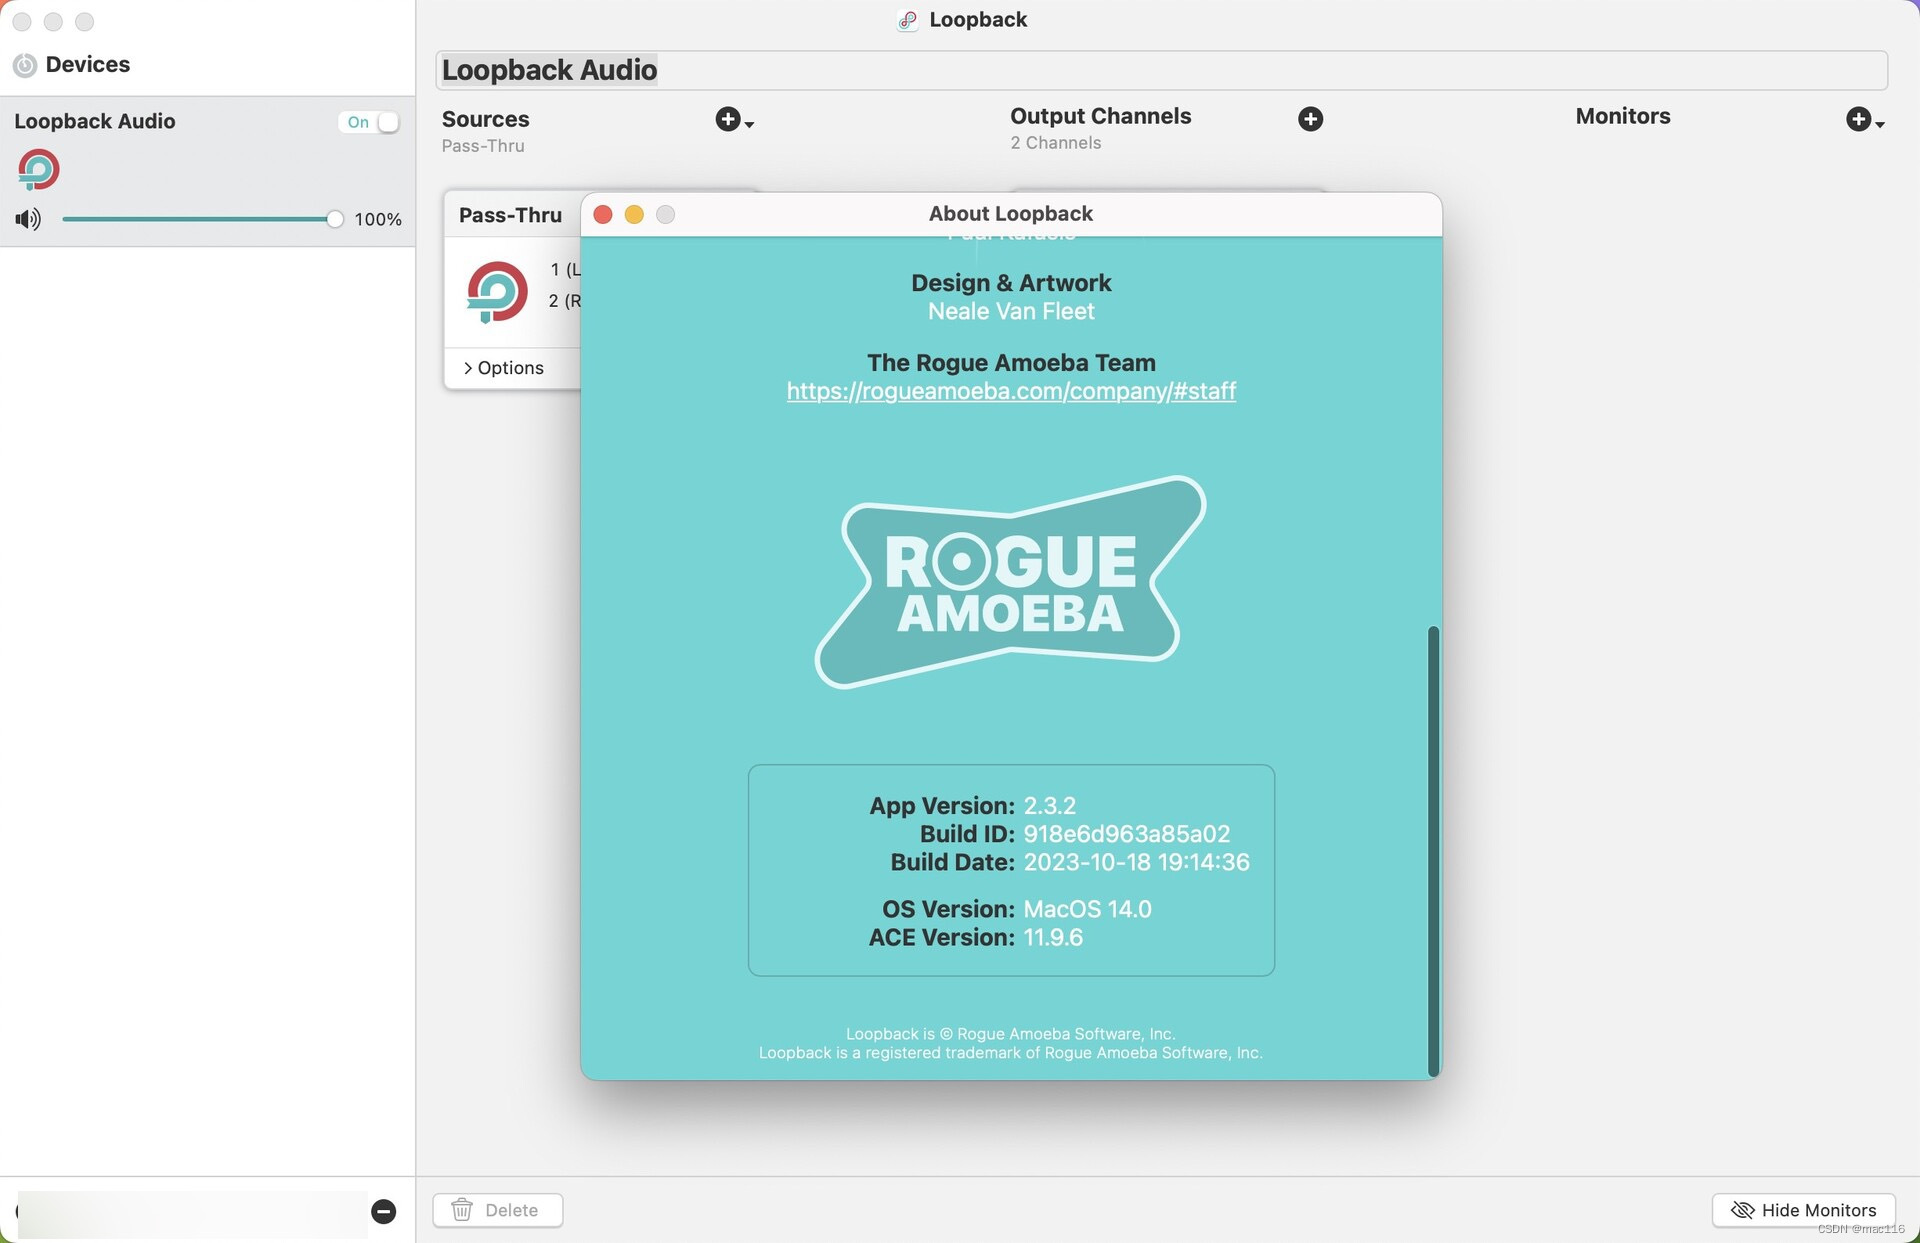Click the Delete button with trash icon
The image size is (1920, 1243).
[x=497, y=1210]
